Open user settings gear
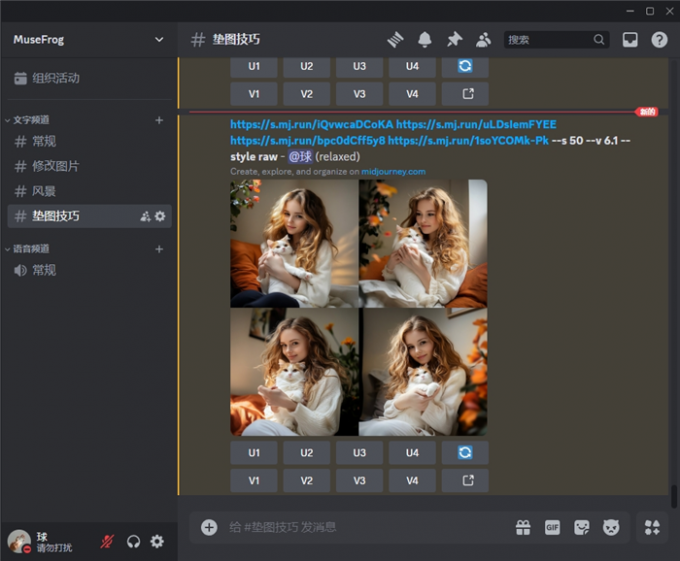 pyautogui.click(x=157, y=541)
